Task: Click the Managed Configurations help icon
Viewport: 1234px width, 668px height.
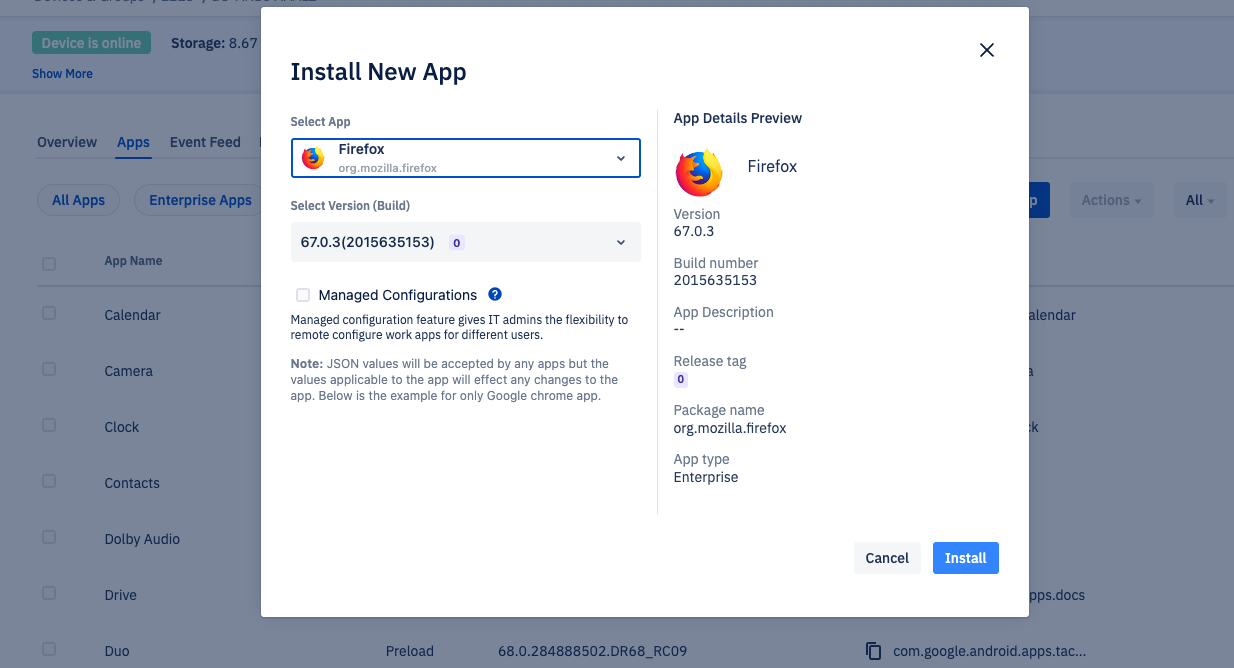Action: click(x=495, y=294)
